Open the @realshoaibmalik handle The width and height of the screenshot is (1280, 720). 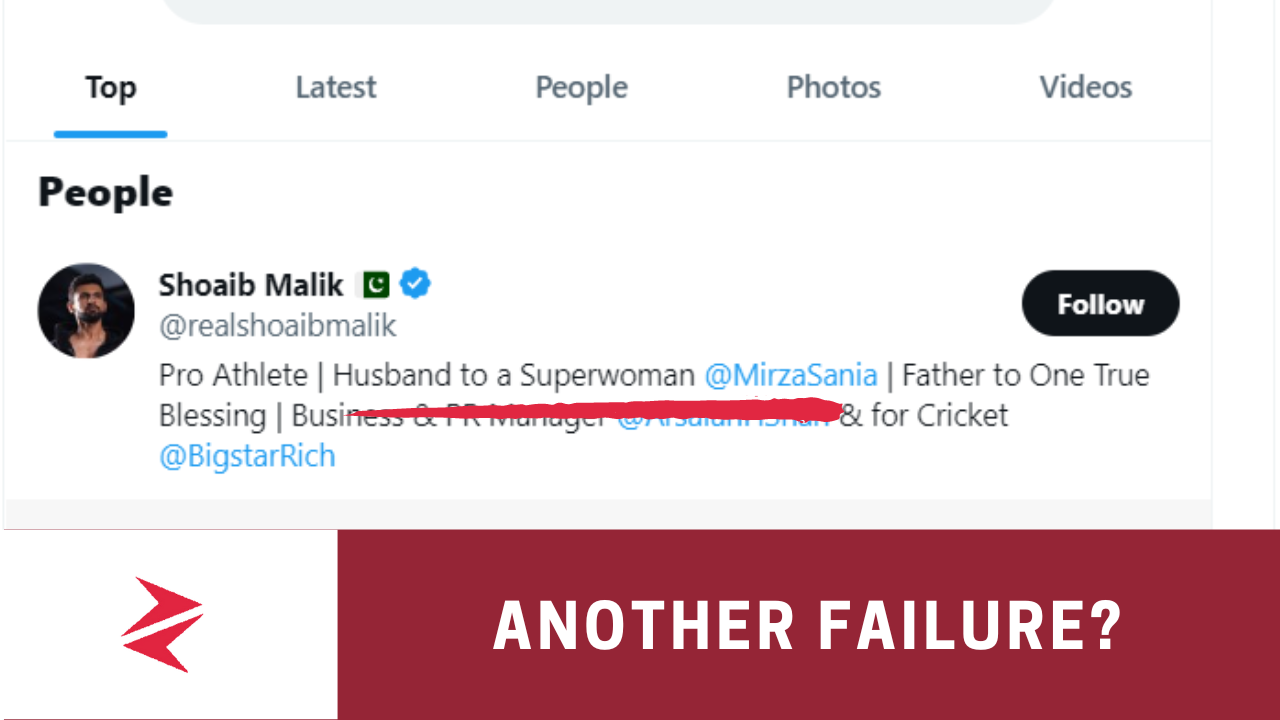277,325
